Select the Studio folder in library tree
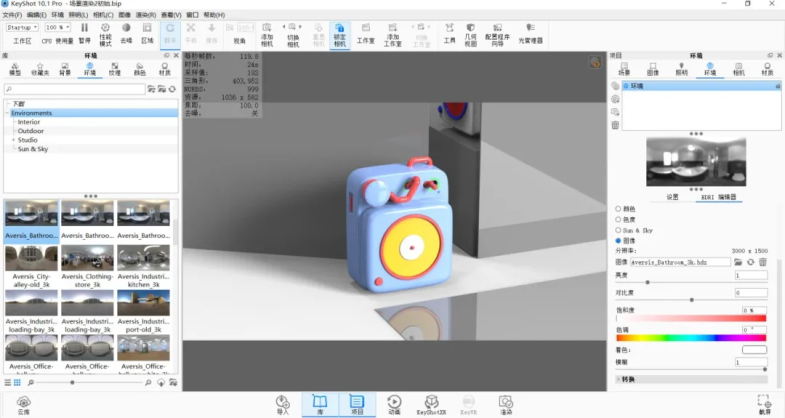The image size is (785, 418). pyautogui.click(x=27, y=140)
